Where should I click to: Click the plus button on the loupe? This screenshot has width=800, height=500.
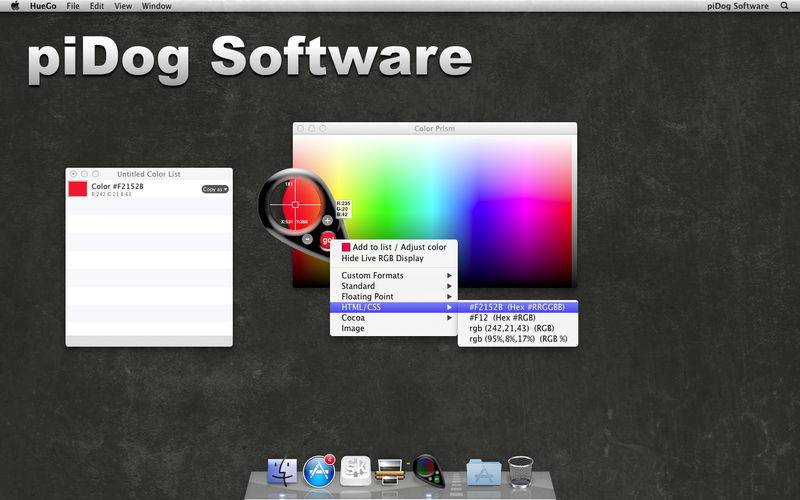click(327, 220)
